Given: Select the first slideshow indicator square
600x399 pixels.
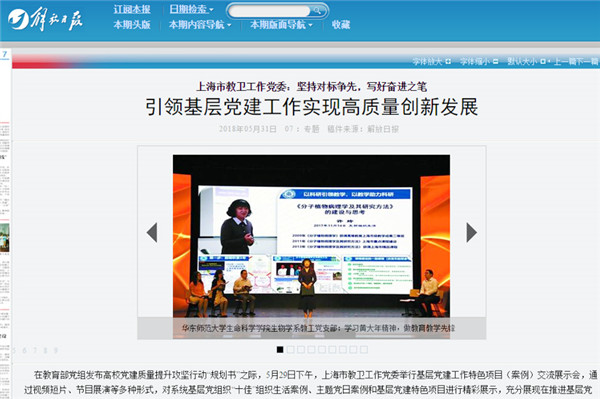Looking at the screenshot, I should point(280,349).
